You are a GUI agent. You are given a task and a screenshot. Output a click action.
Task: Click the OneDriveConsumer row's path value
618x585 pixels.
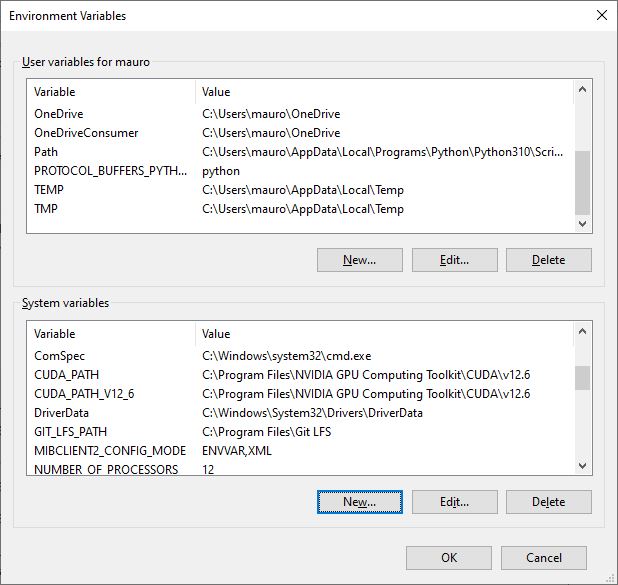click(x=271, y=133)
